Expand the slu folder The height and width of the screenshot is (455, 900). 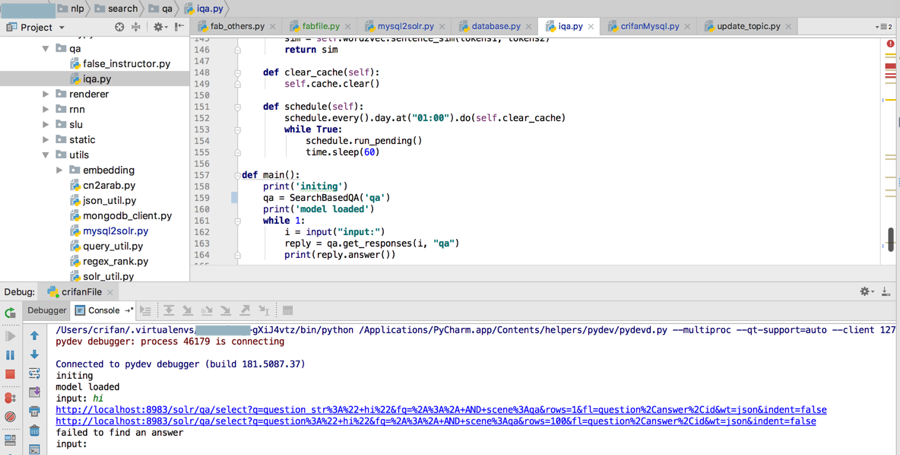[45, 125]
